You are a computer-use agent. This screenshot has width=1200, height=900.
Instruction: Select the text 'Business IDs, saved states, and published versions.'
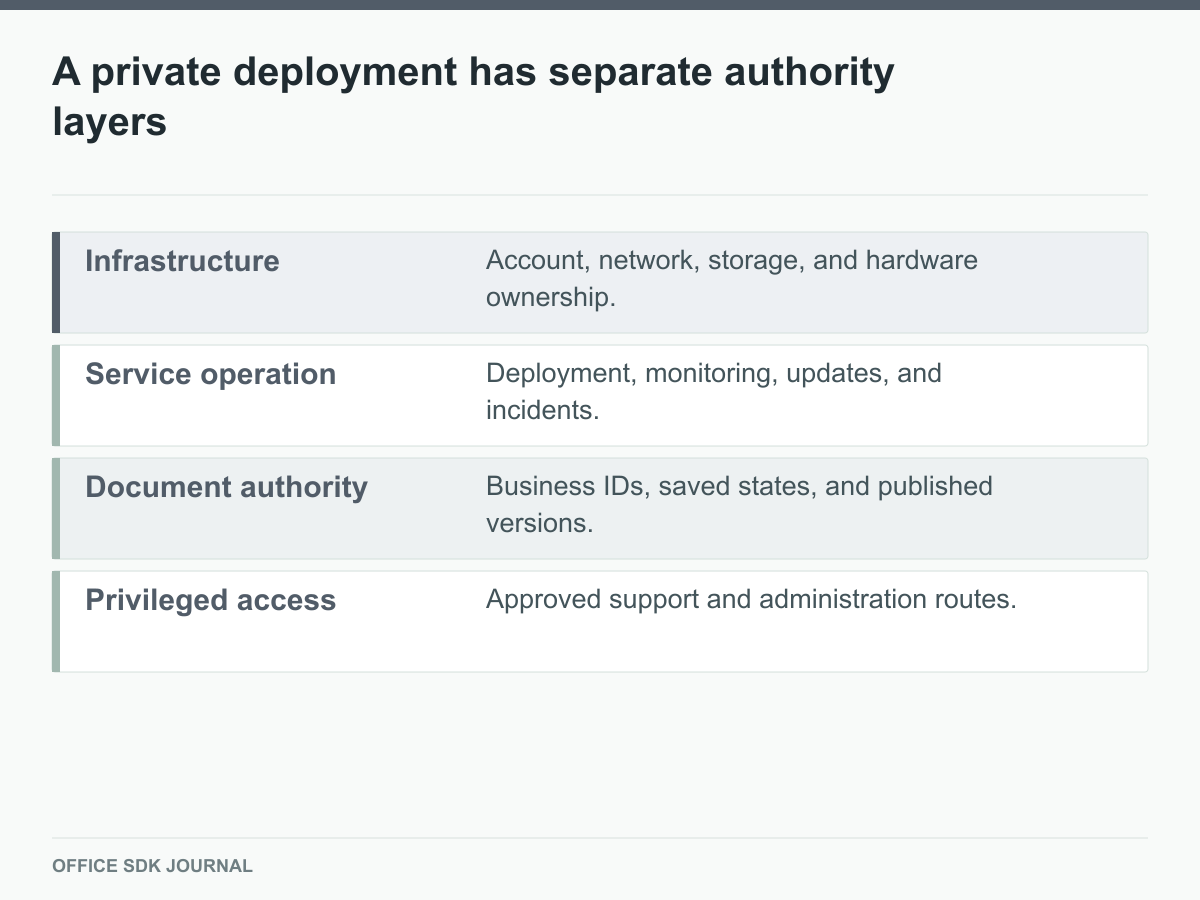click(x=739, y=505)
